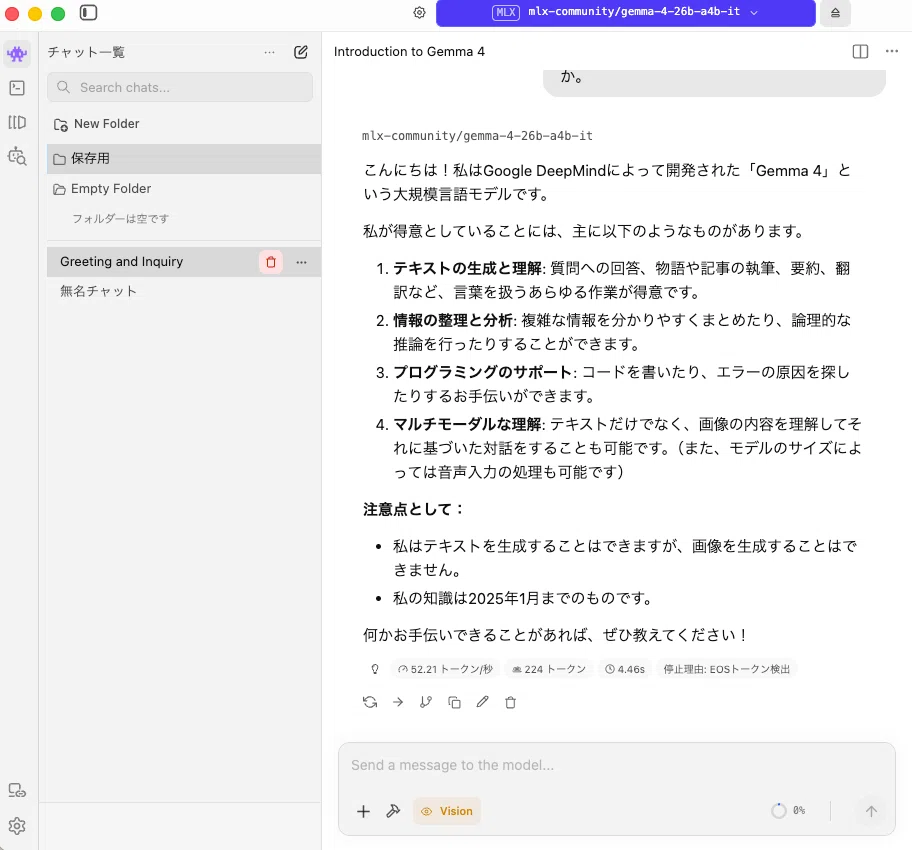Click the Vision capability badge
Screen dimensions: 912x850
tap(447, 811)
